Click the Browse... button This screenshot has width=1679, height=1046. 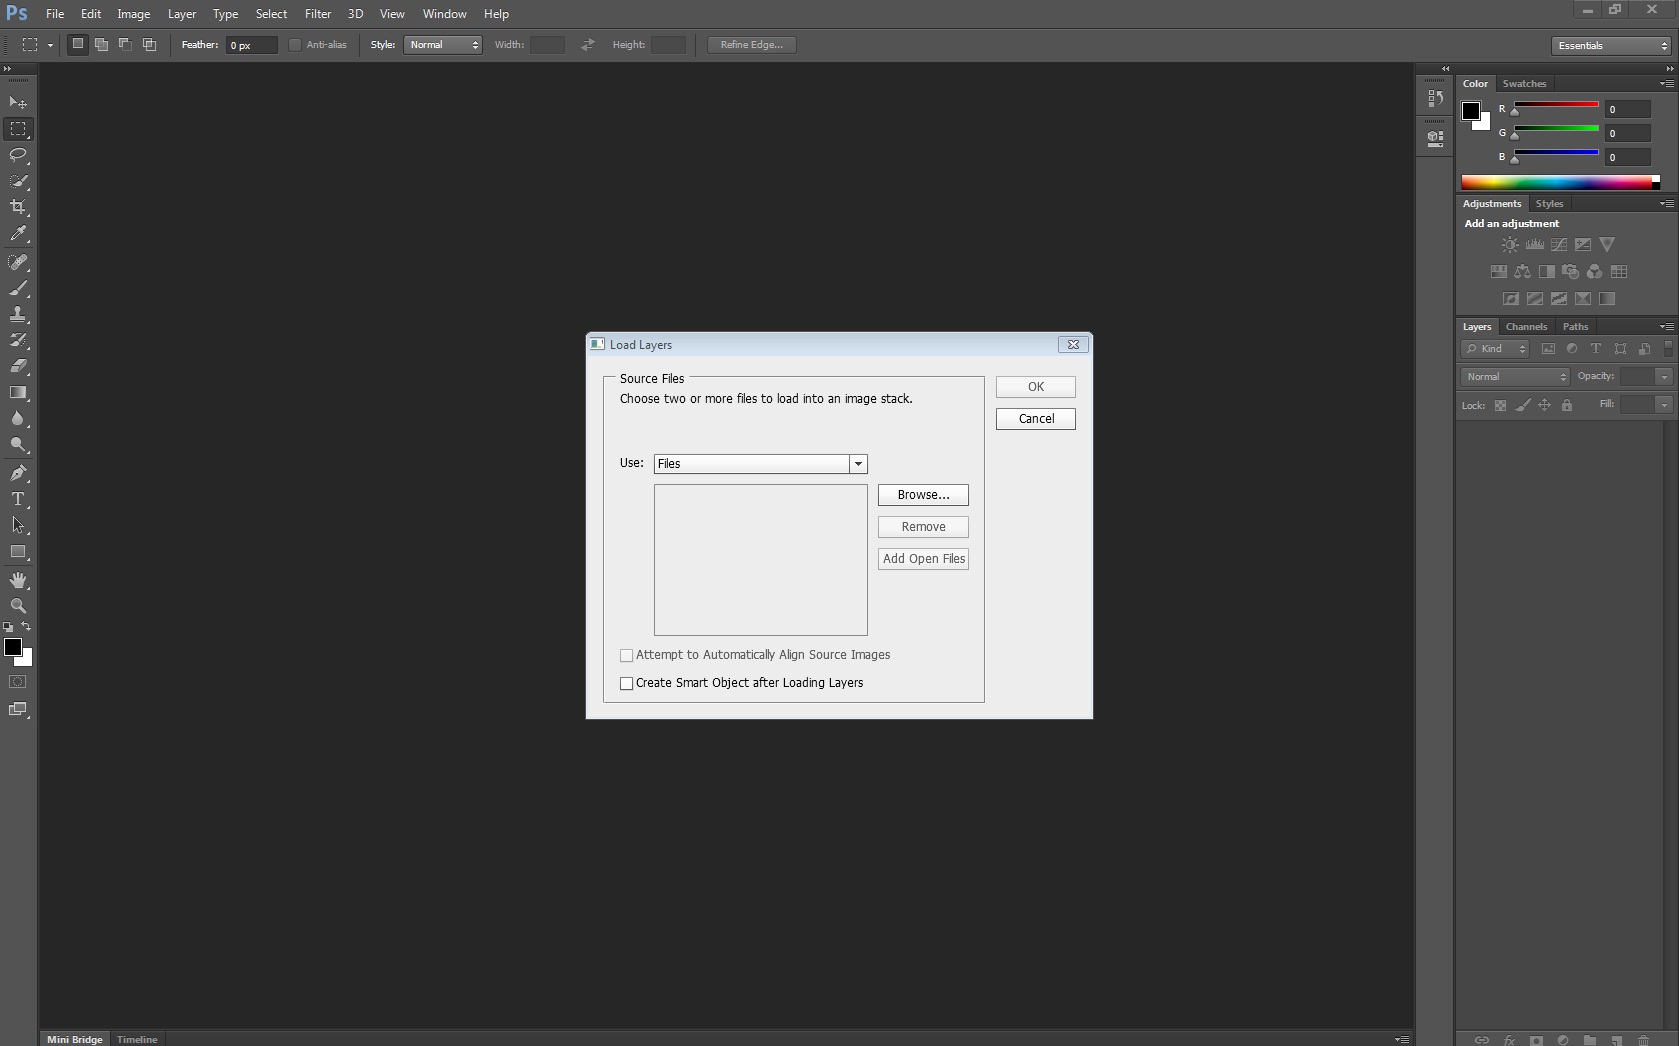pos(923,495)
